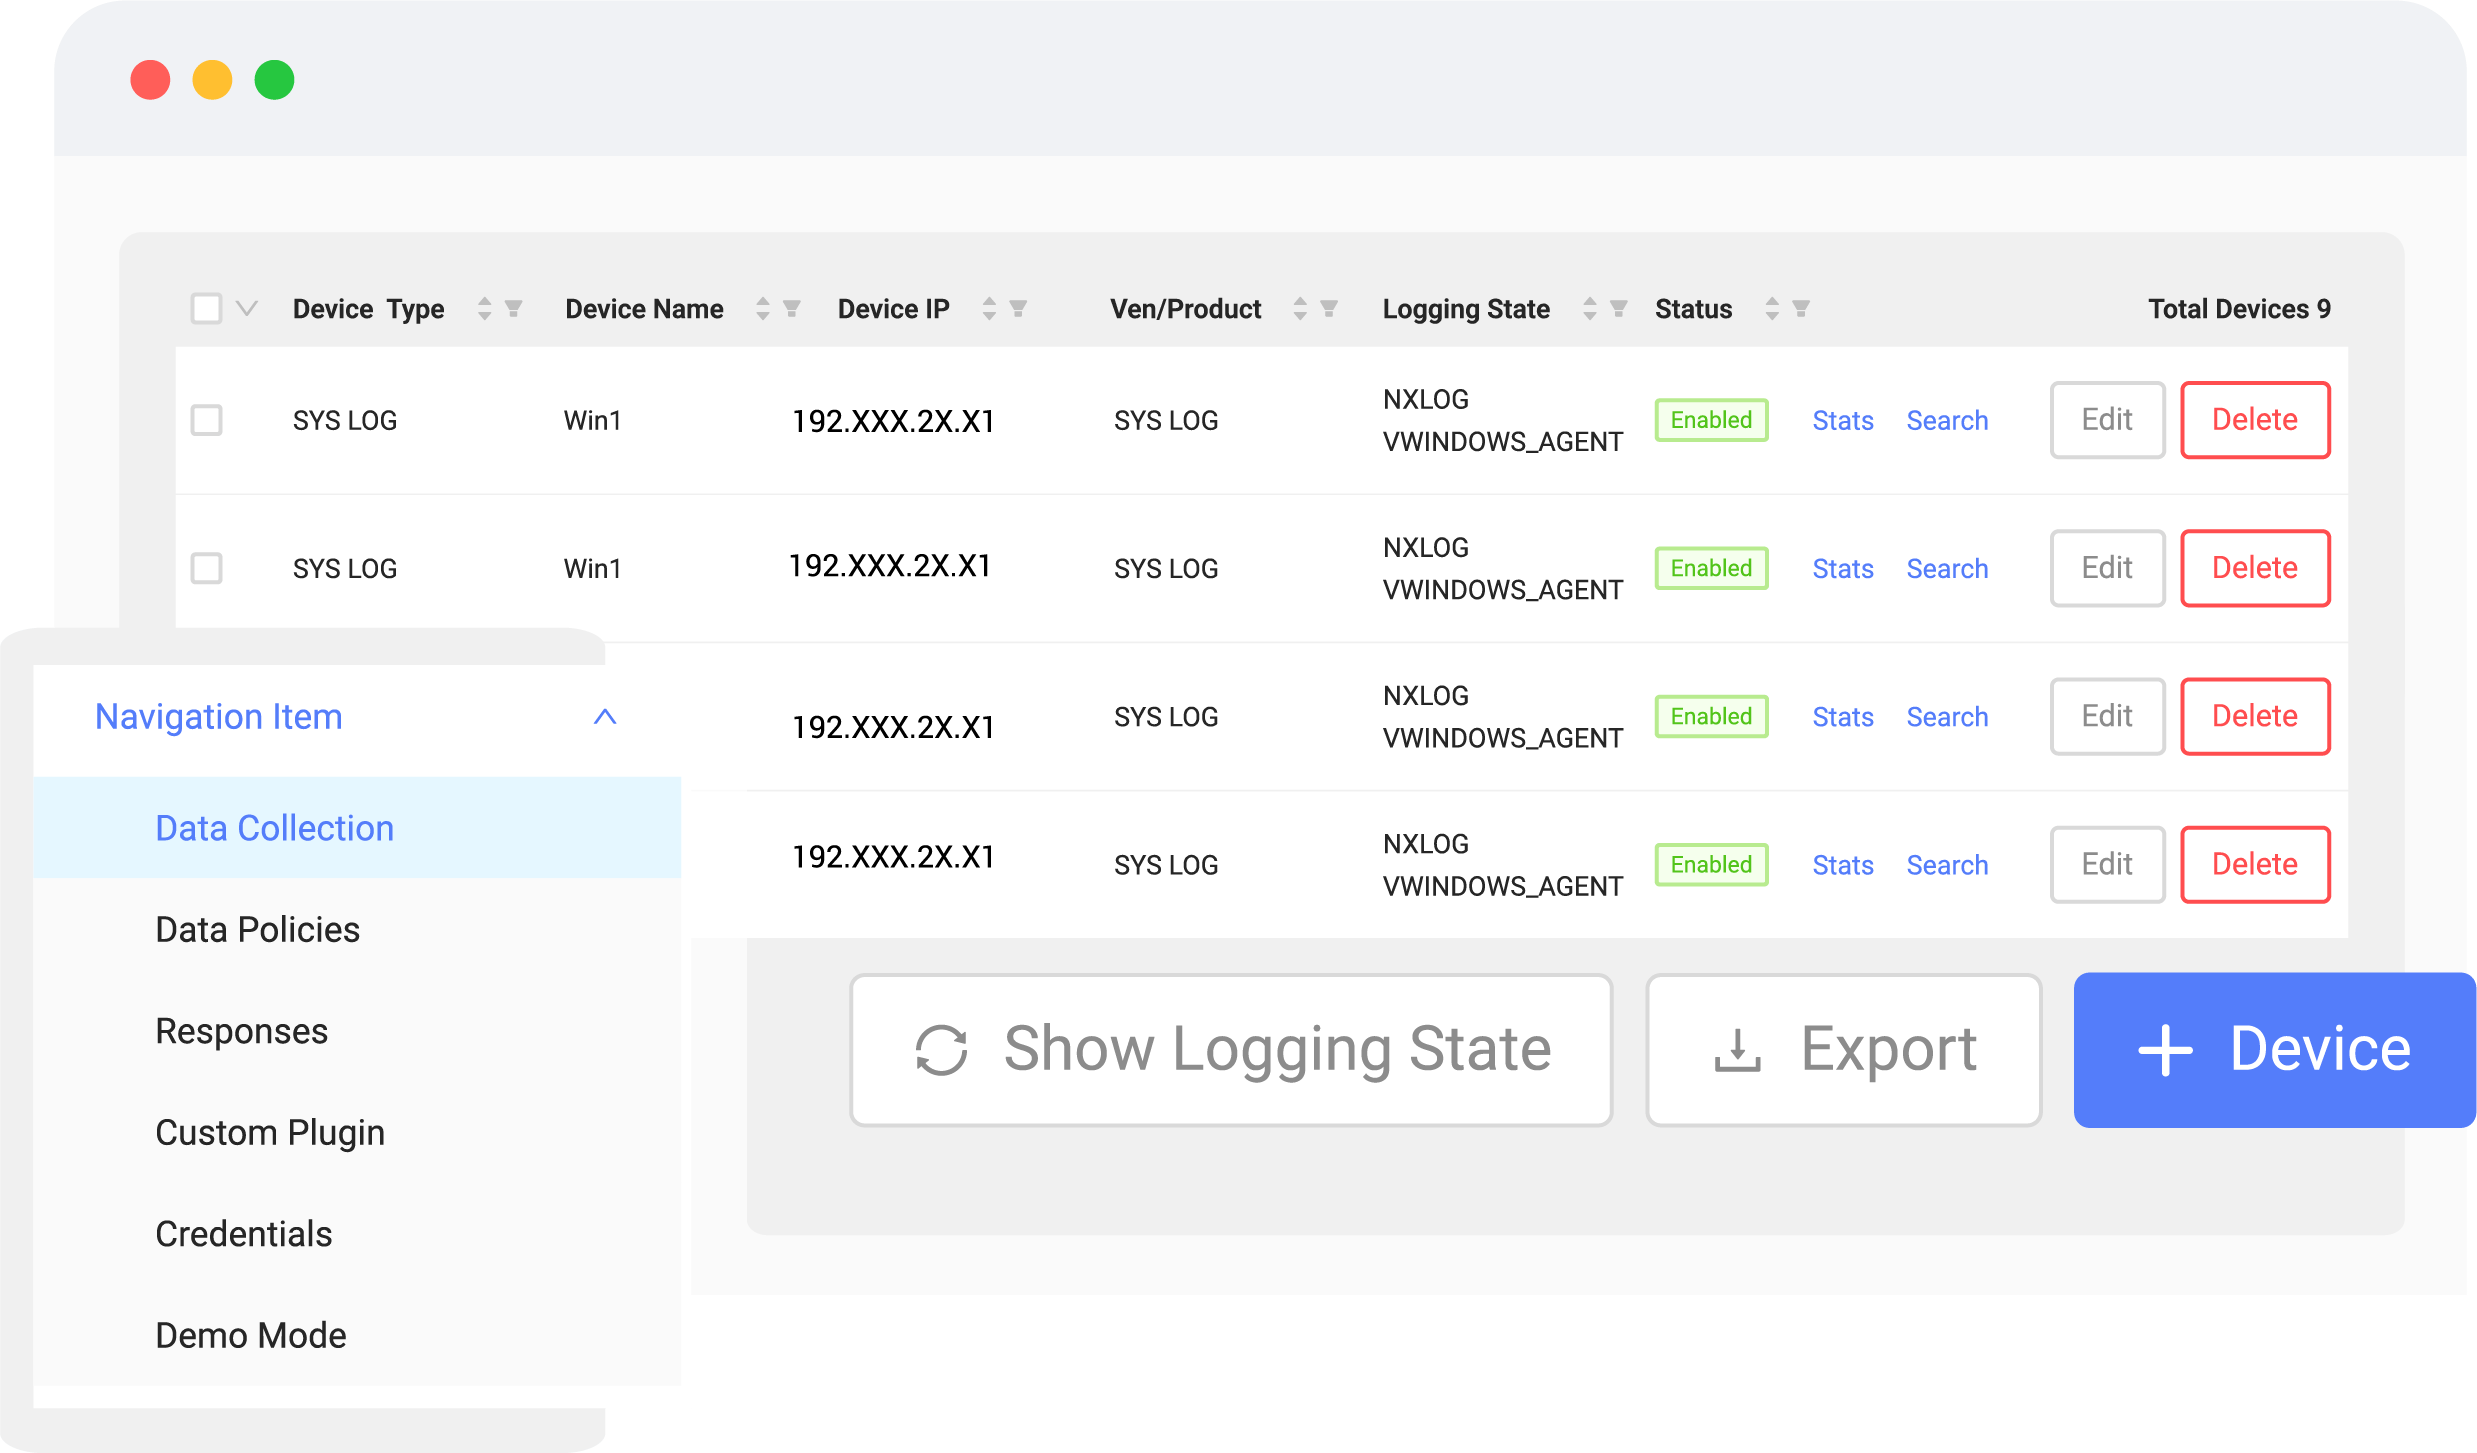Click the sort arrows on Ven/Product column
Viewport: 2477px width, 1453px height.
point(1299,309)
